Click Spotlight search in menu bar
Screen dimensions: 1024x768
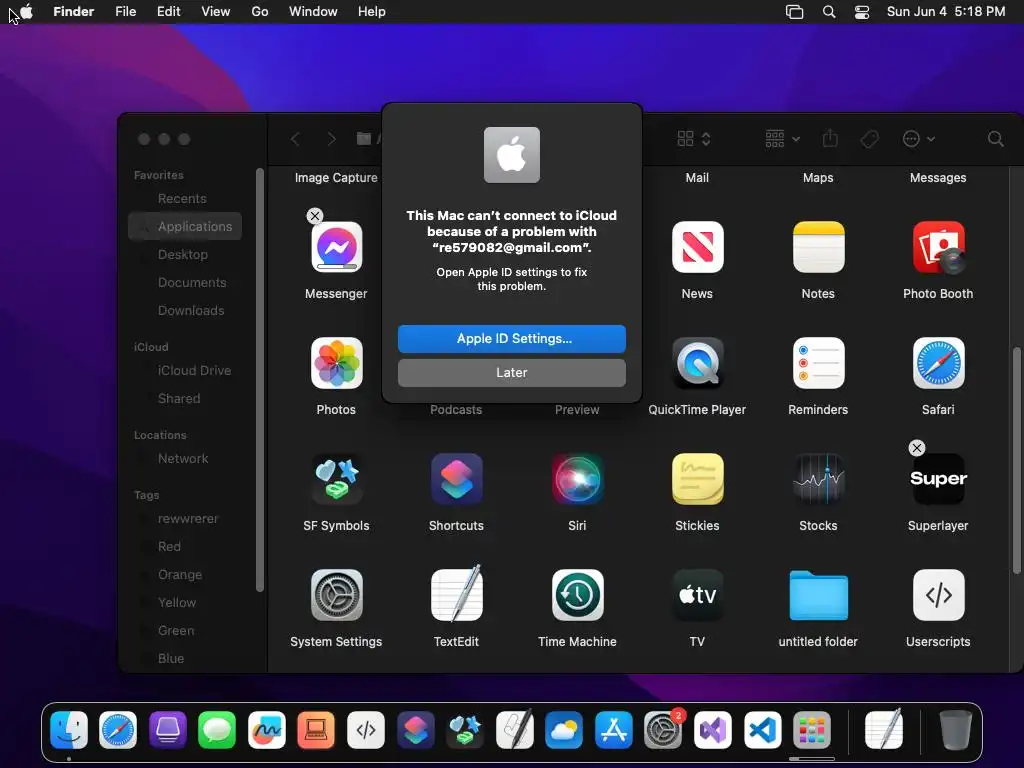click(829, 12)
